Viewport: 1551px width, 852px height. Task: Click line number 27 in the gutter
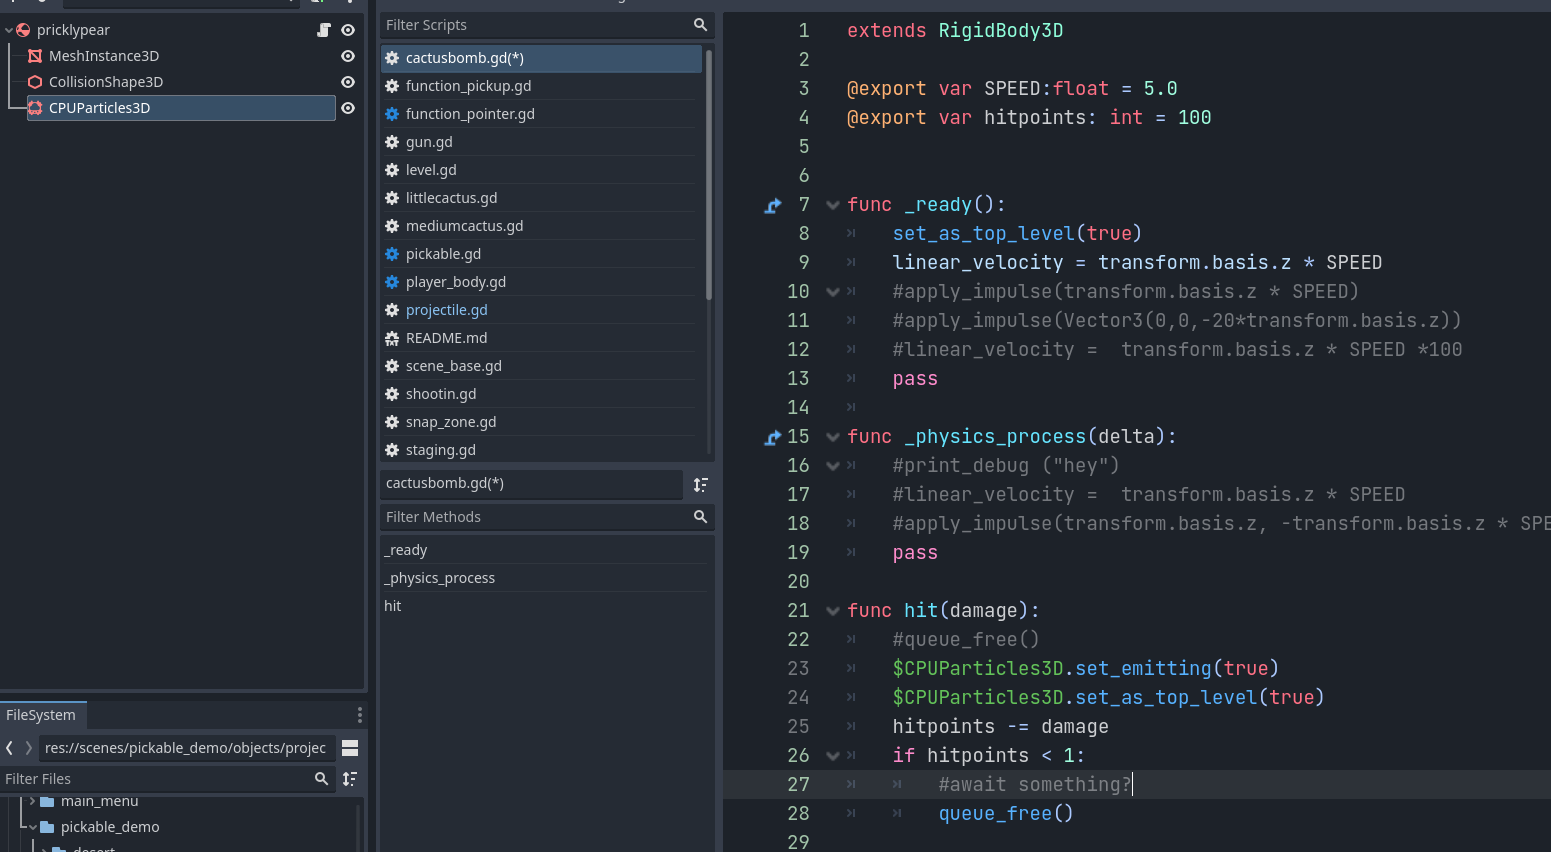798,785
